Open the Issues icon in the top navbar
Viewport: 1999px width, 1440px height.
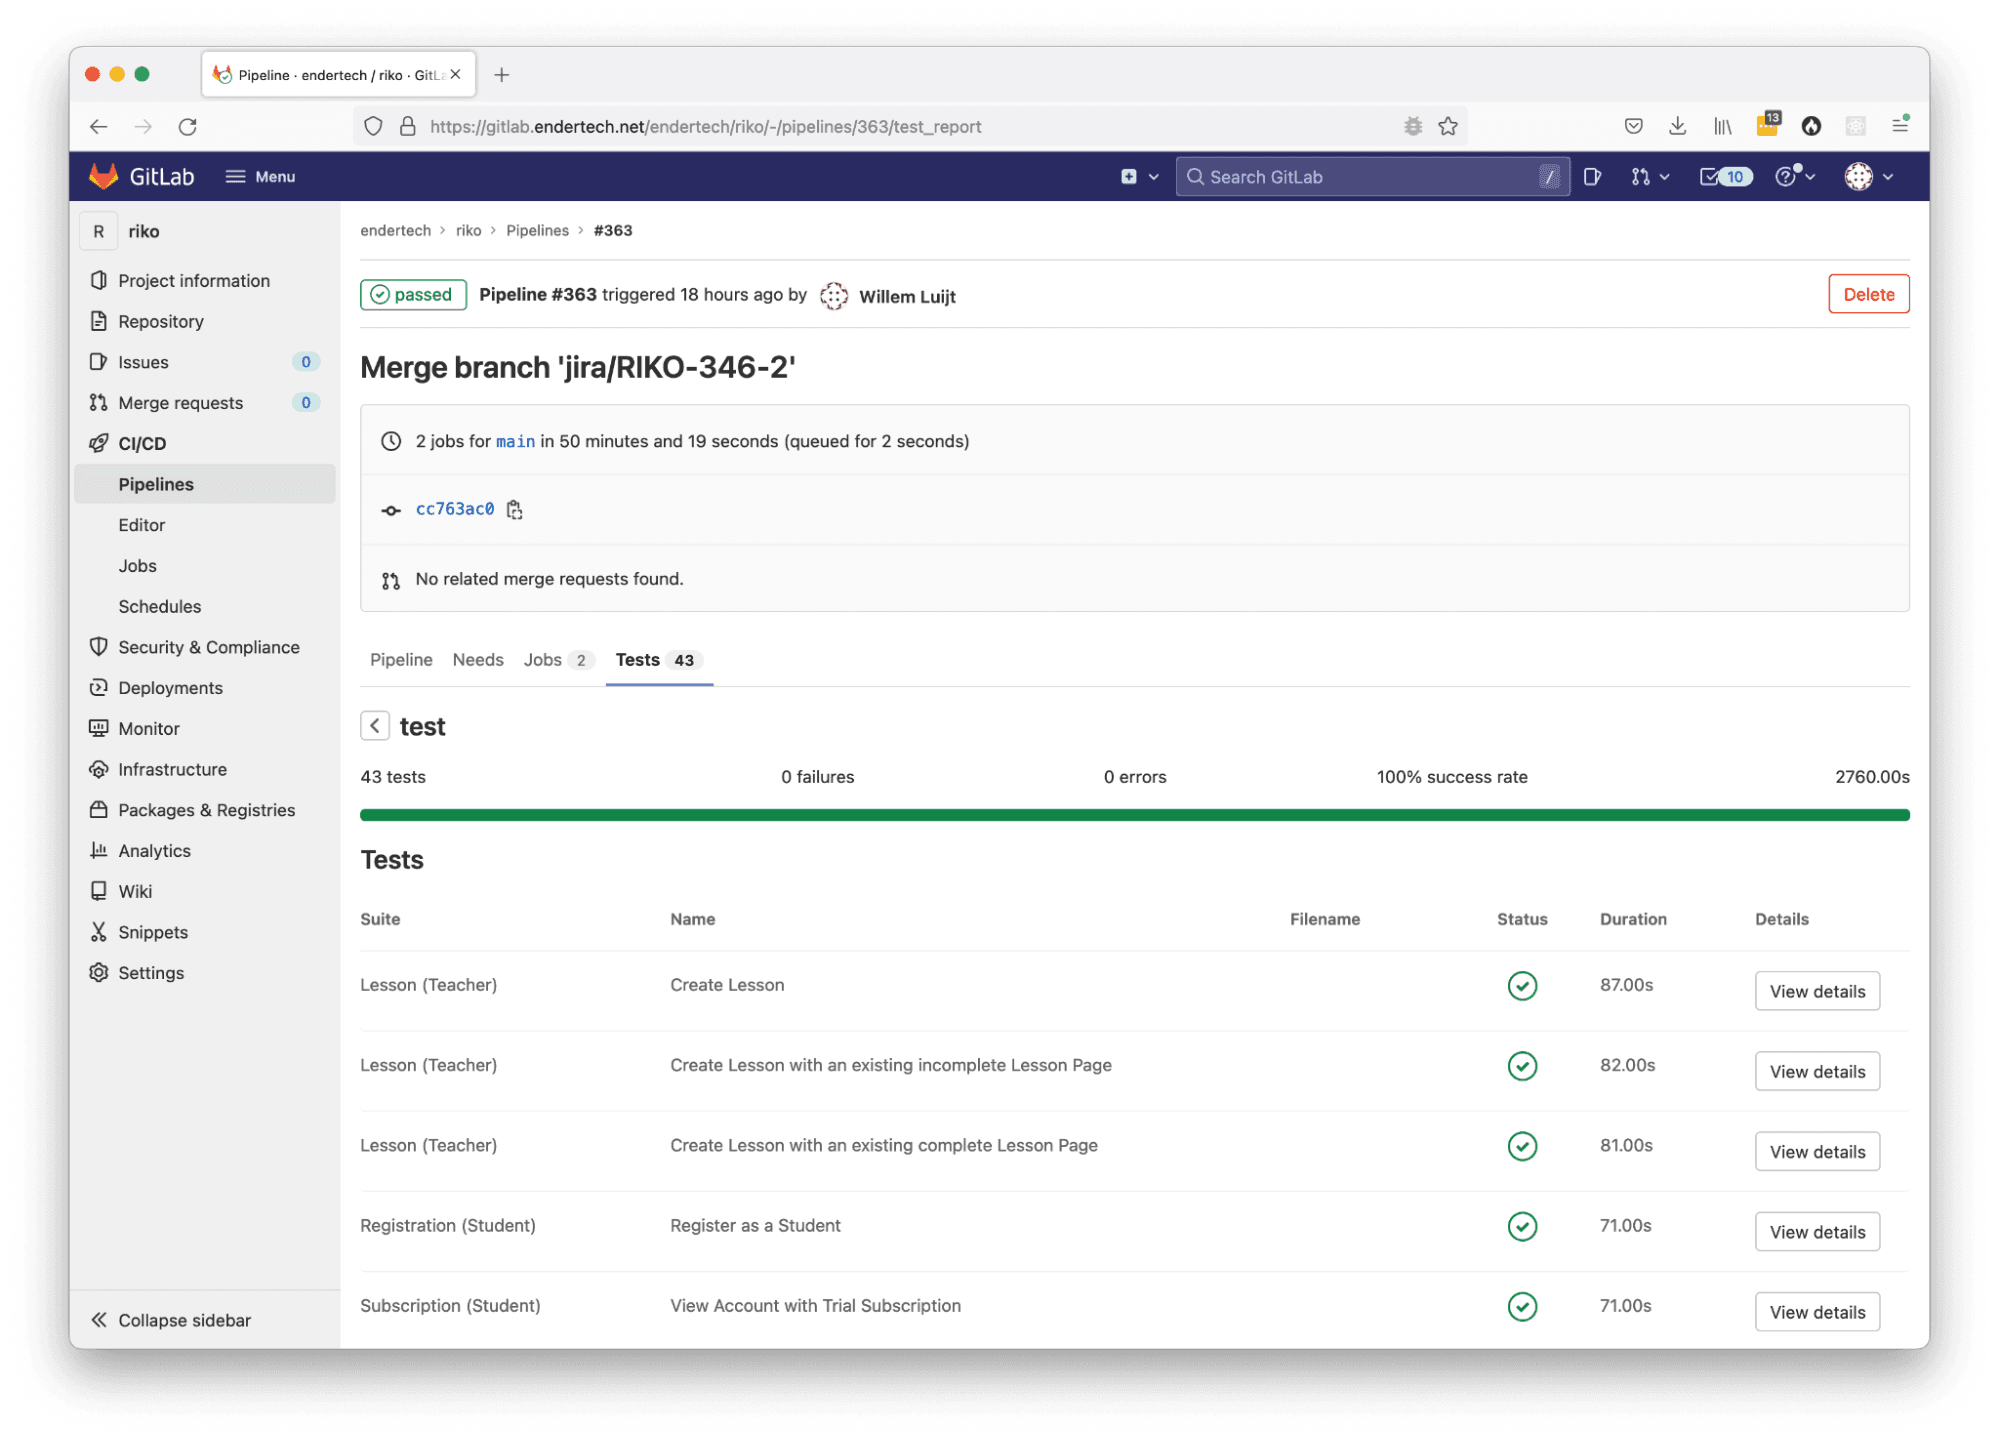pyautogui.click(x=1592, y=177)
